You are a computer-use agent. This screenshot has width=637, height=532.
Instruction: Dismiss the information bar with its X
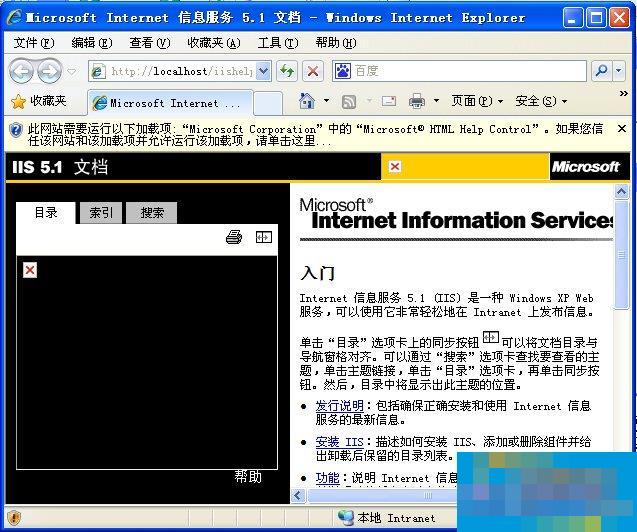click(622, 129)
